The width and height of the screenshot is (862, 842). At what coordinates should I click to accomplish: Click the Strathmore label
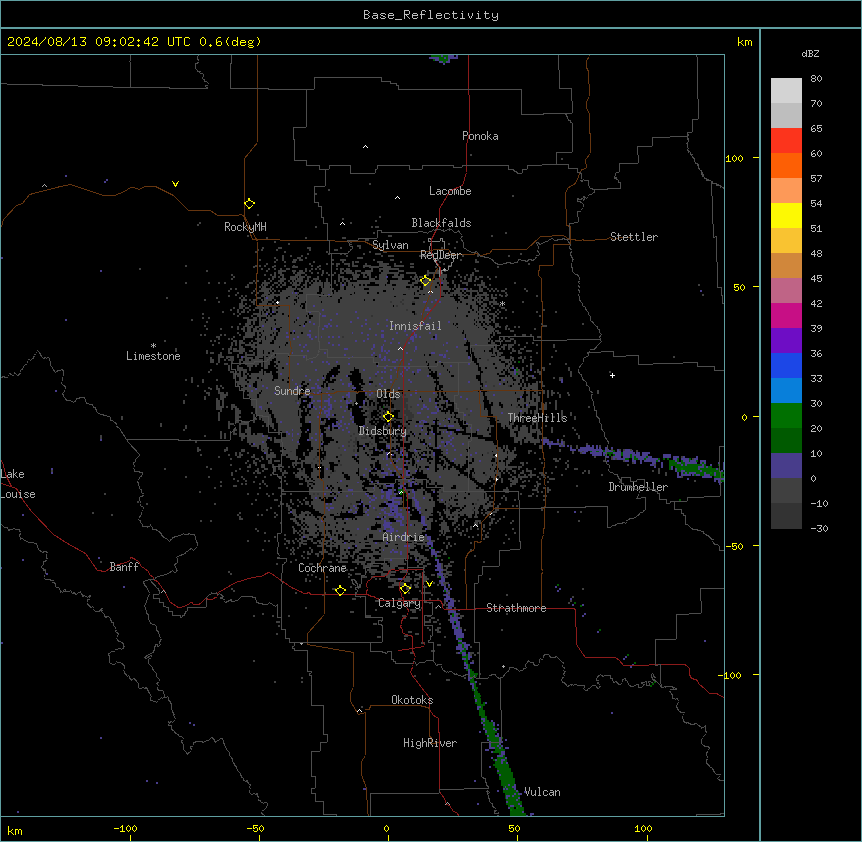[516, 608]
